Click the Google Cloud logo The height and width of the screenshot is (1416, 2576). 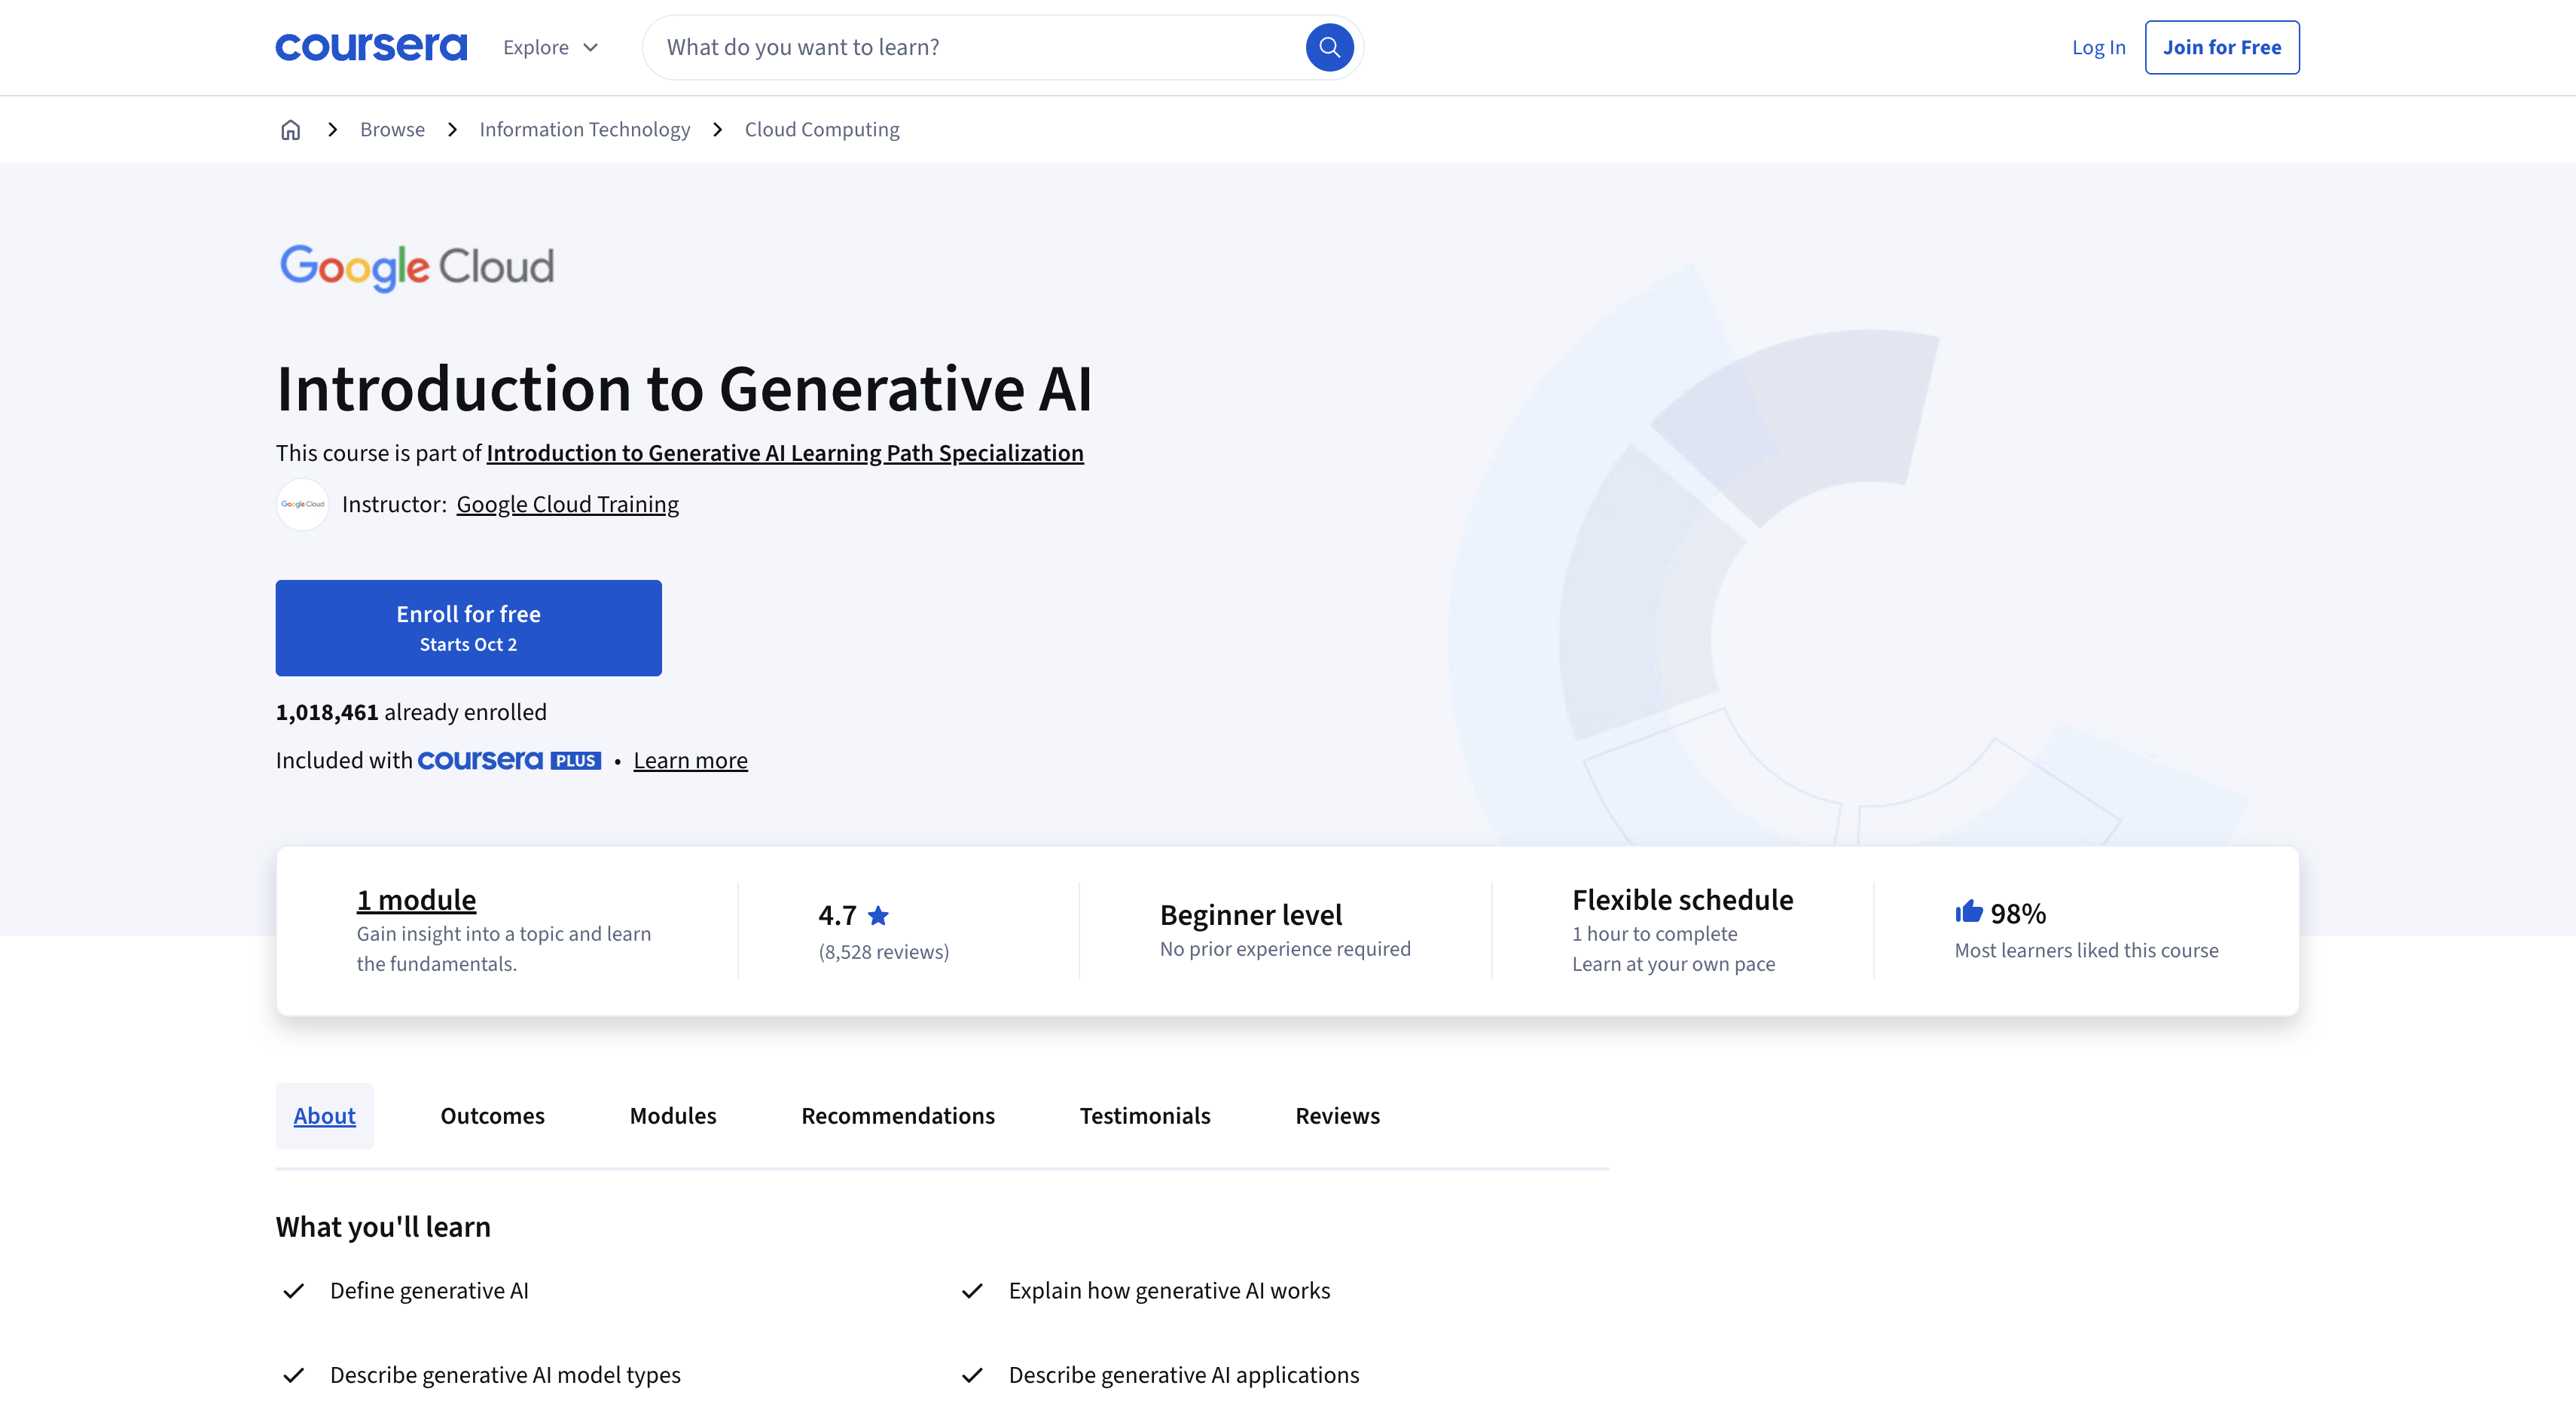pyautogui.click(x=416, y=267)
